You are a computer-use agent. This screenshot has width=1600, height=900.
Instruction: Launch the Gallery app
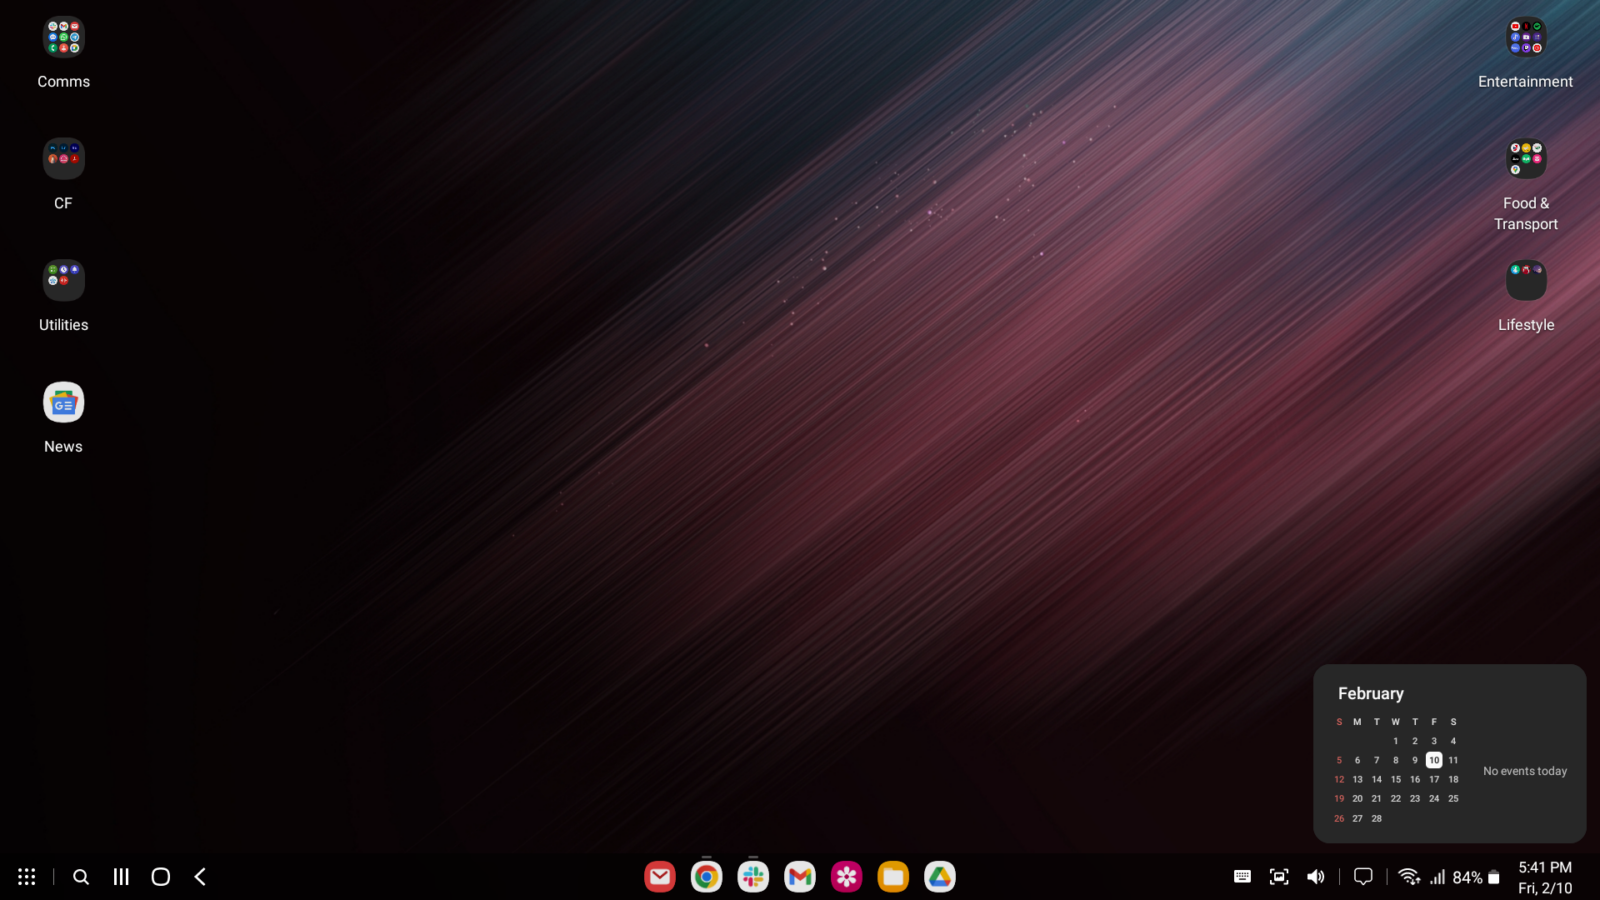846,877
